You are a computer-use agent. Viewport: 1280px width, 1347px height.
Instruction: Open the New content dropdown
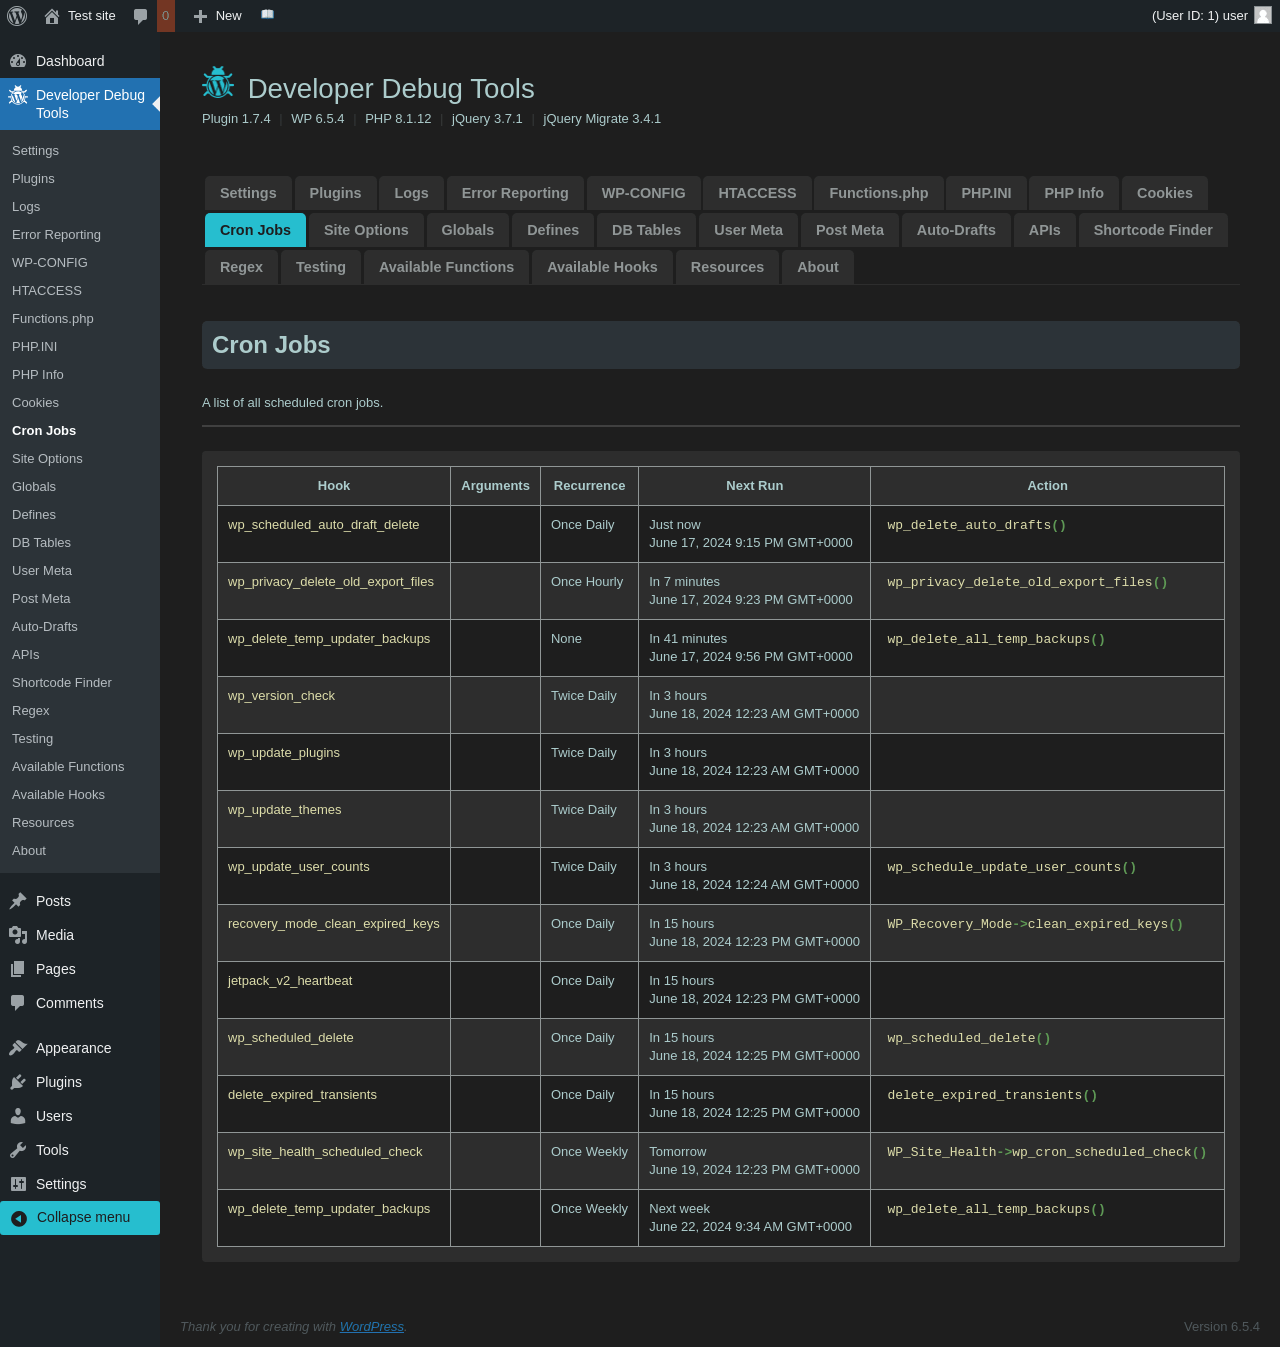[218, 16]
